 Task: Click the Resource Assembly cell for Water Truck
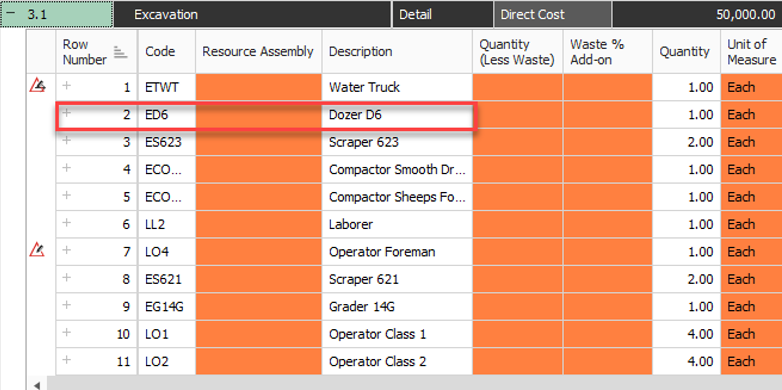click(x=258, y=87)
